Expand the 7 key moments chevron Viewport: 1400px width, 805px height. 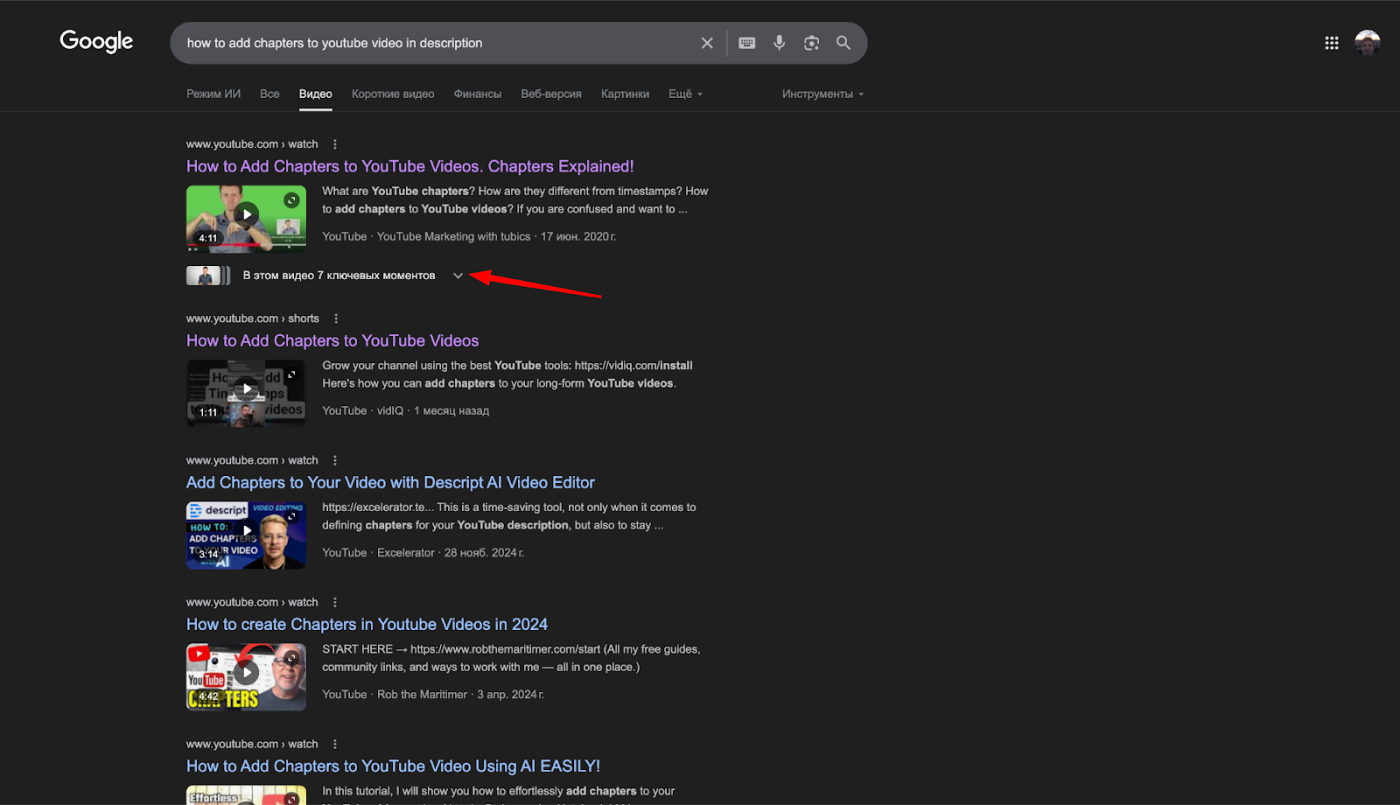click(x=458, y=275)
